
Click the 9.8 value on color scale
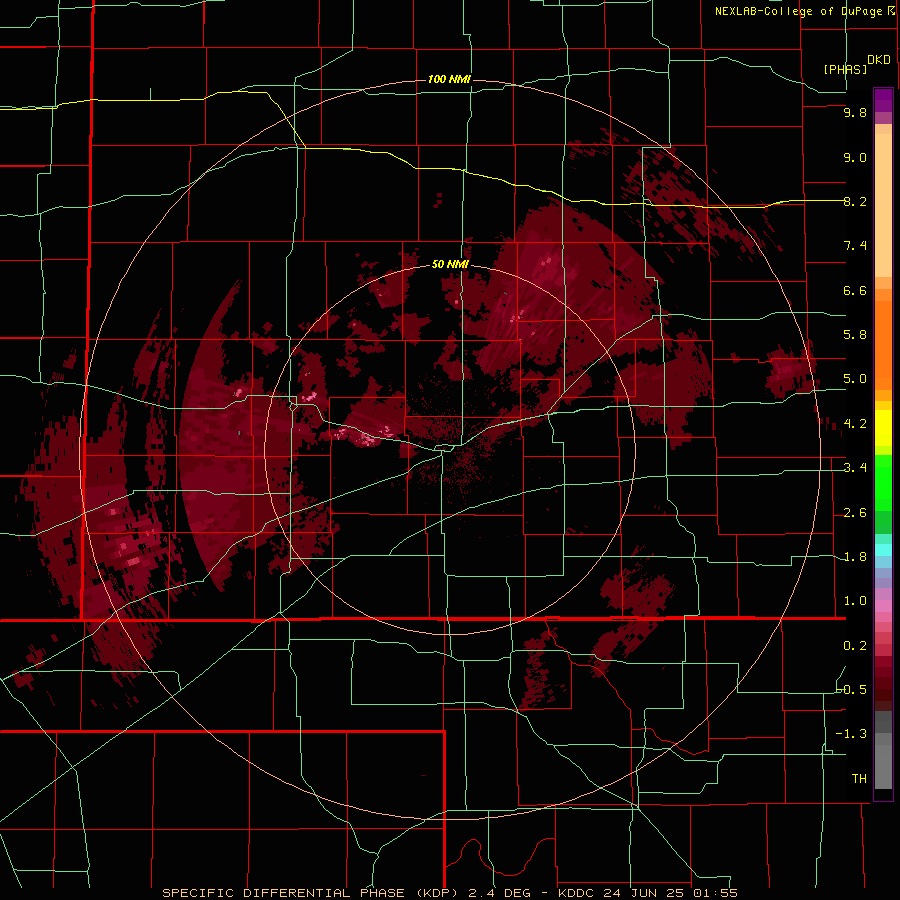[855, 112]
